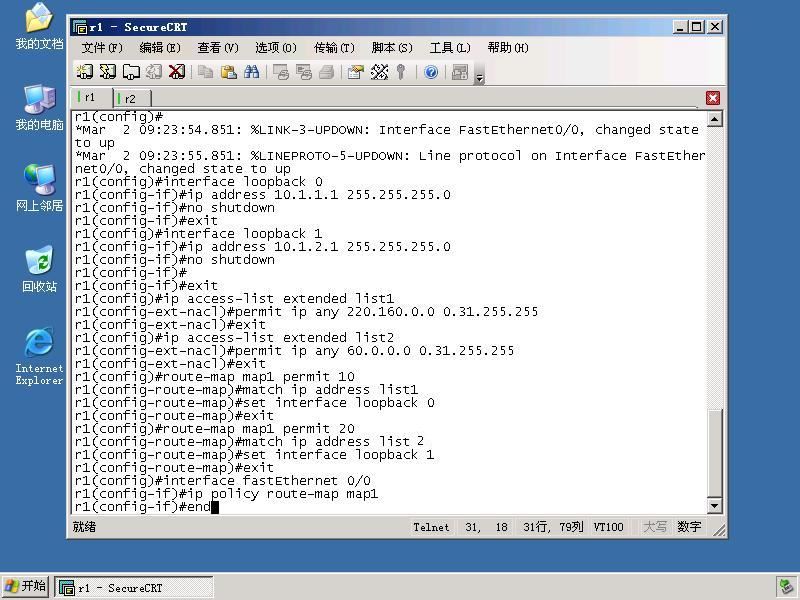
Task: Click the VT100 status bar entry
Action: pos(608,527)
